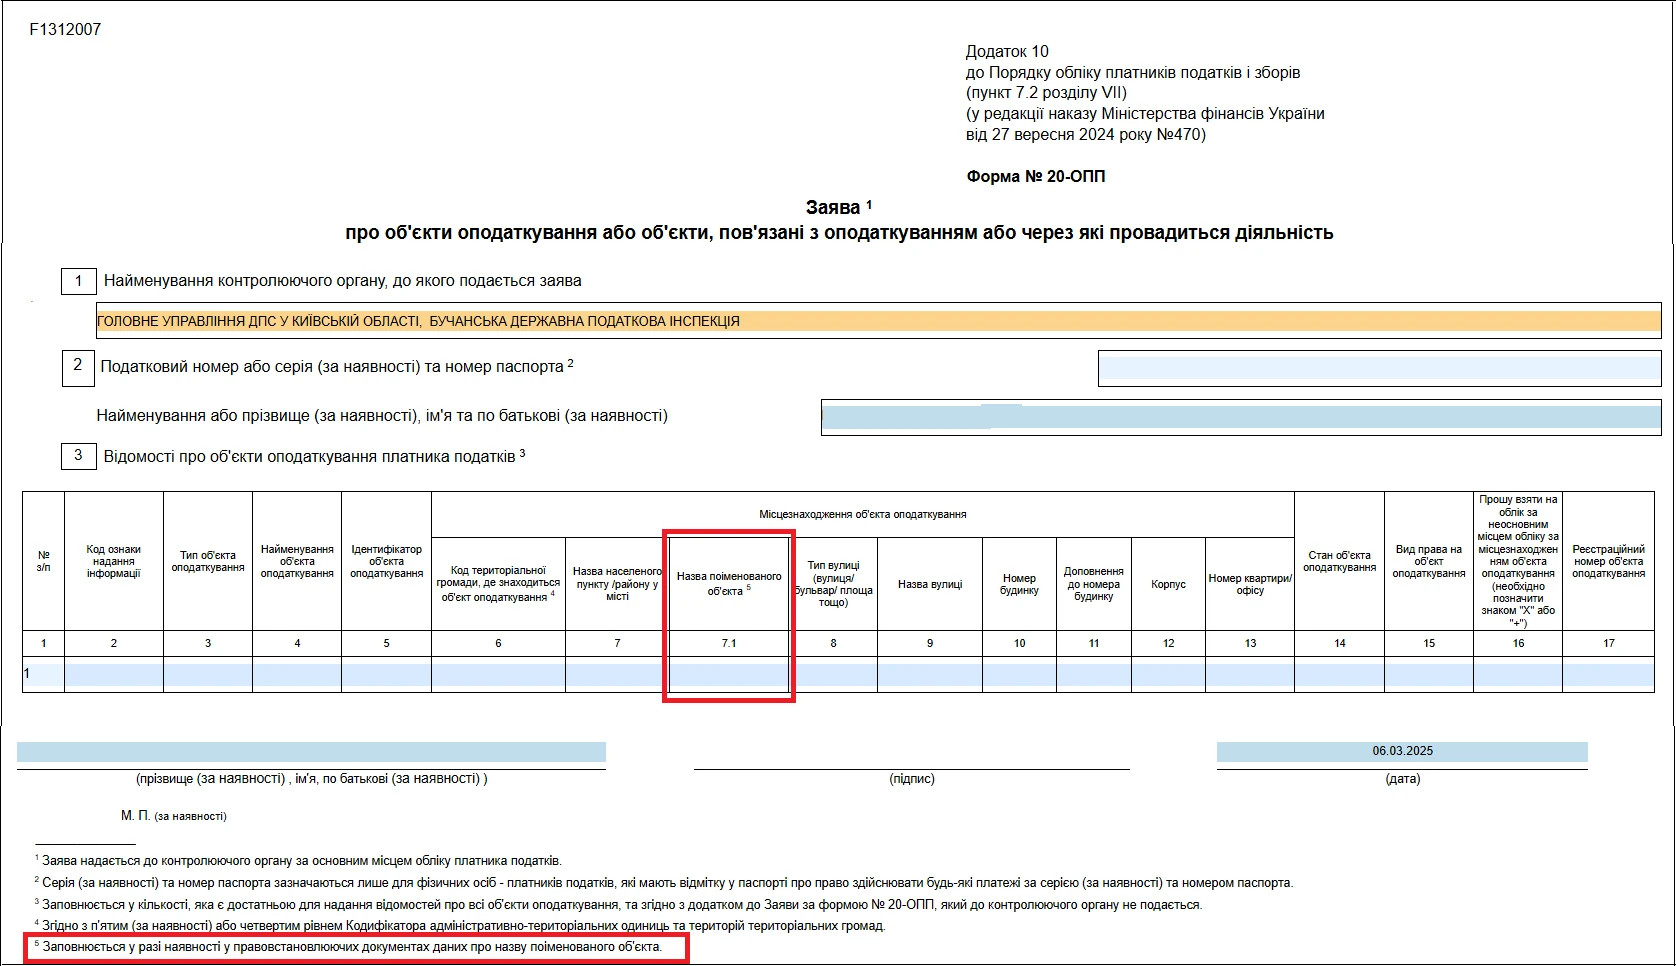Click the date field showing 06.03.2025
Image resolution: width=1676 pixels, height=966 pixels.
click(x=1402, y=751)
